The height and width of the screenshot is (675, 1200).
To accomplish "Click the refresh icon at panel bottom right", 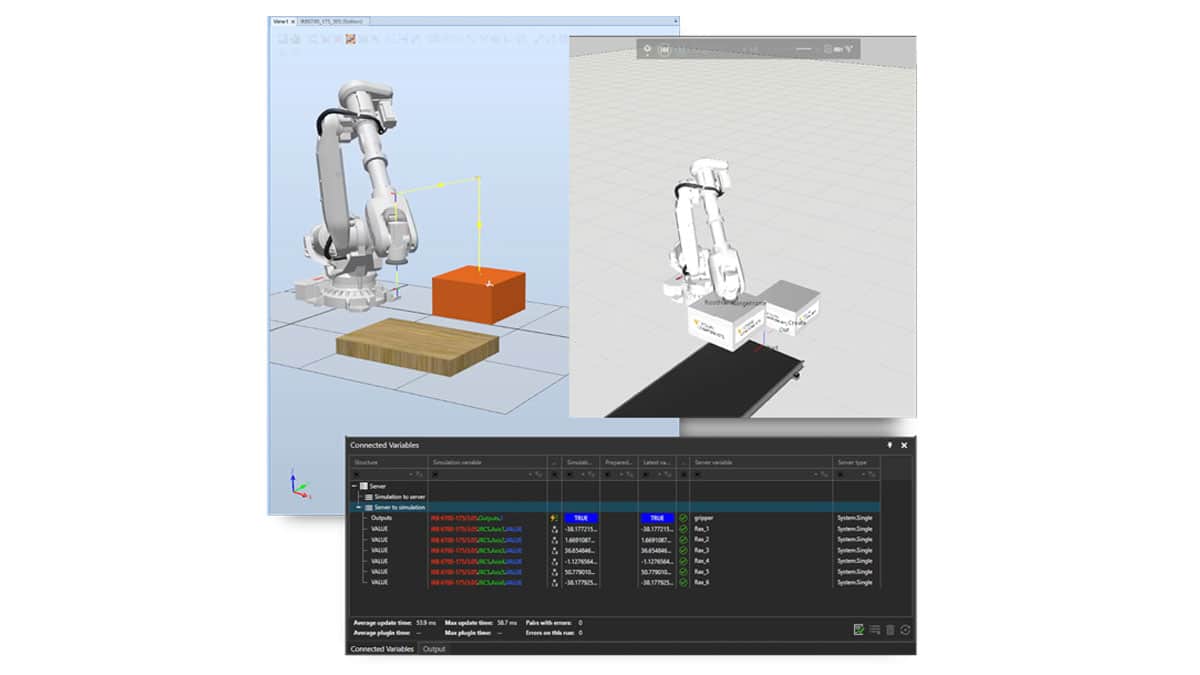I will (905, 629).
